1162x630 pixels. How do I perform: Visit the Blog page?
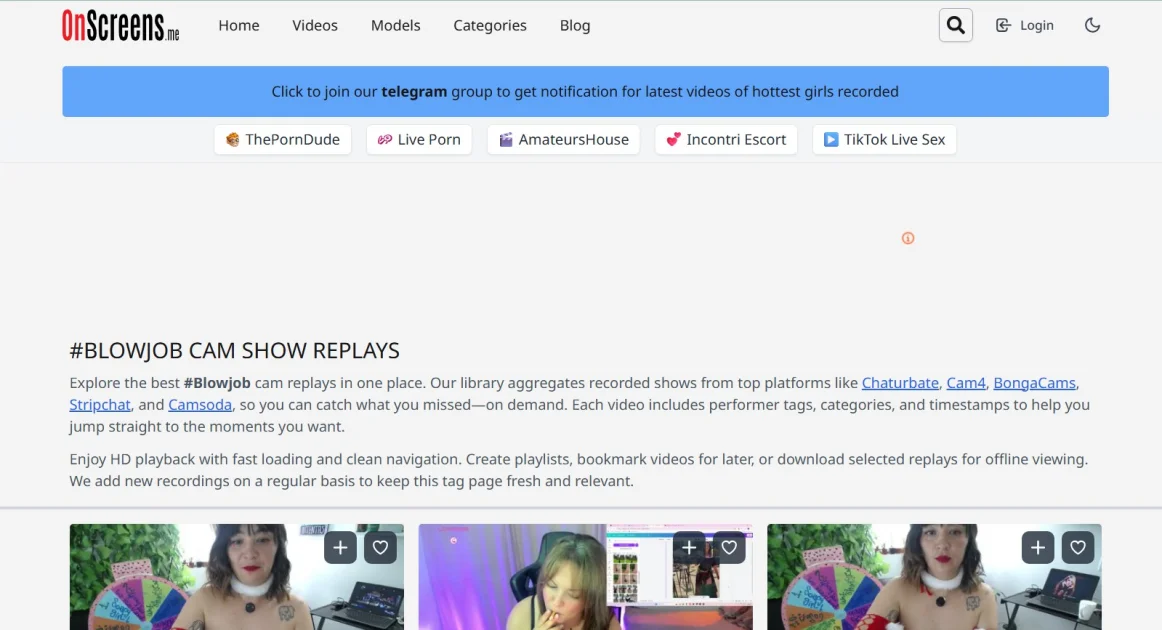575,25
